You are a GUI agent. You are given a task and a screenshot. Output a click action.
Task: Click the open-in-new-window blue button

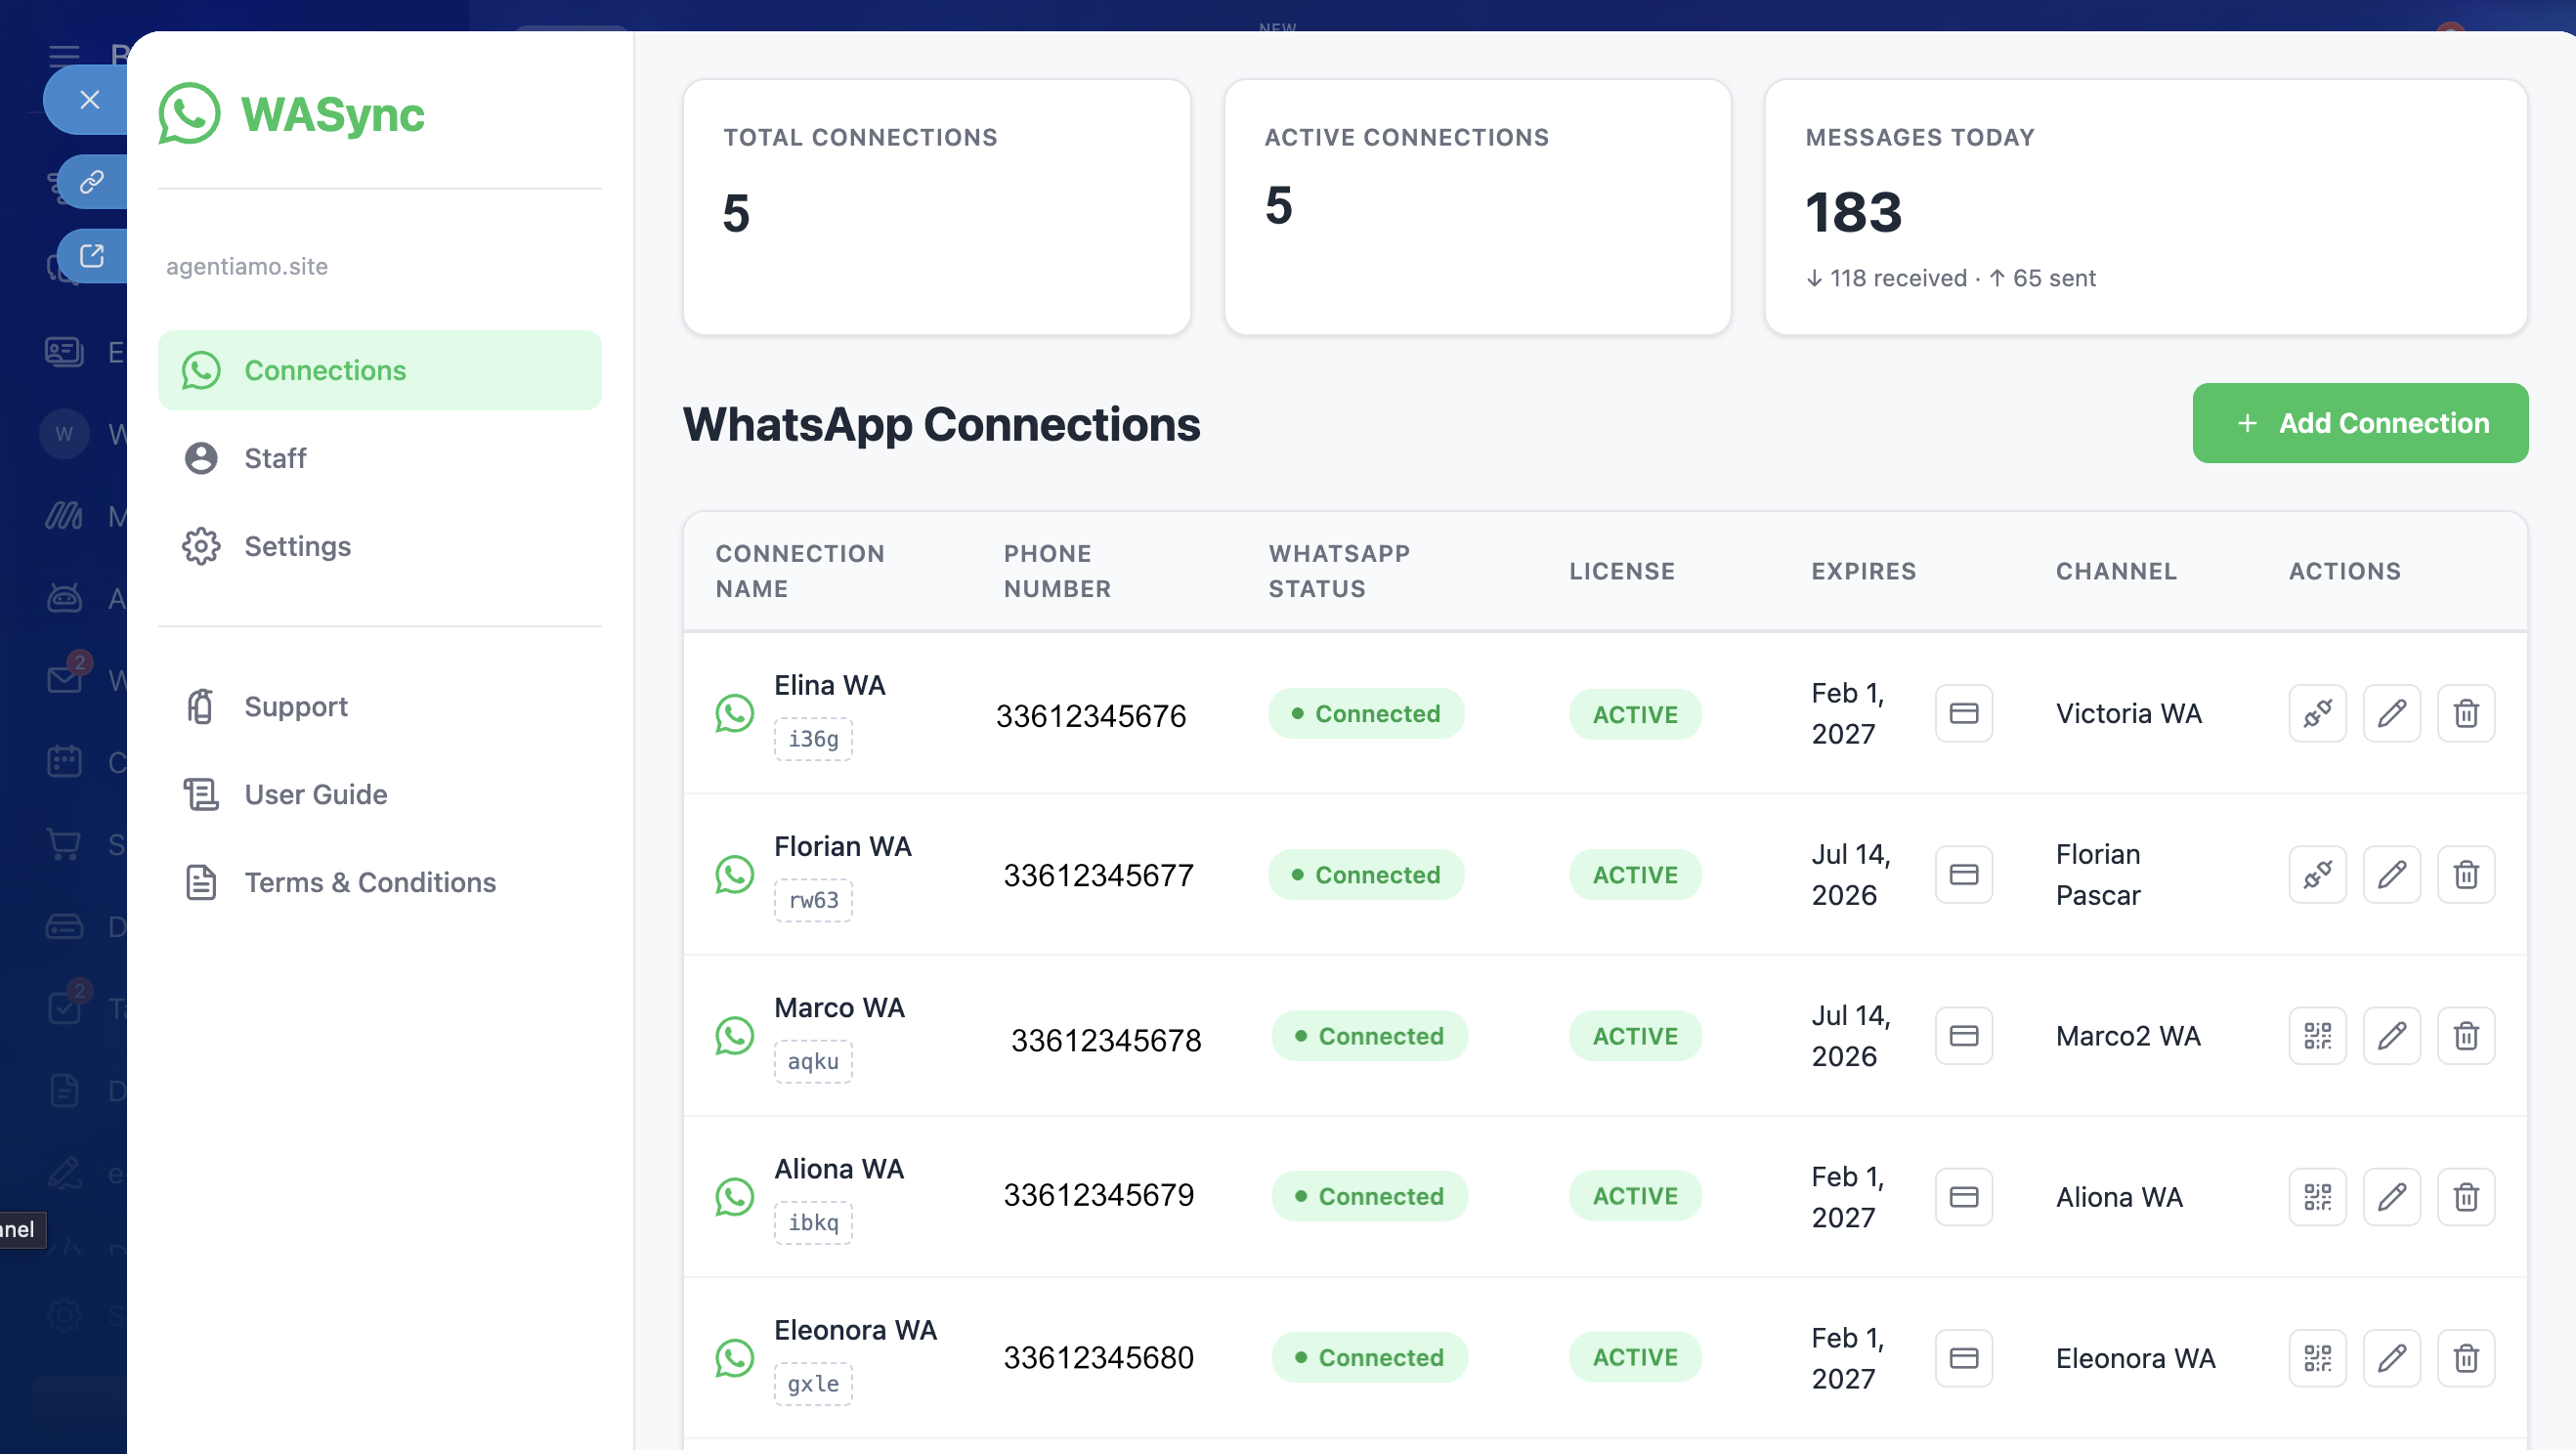pos(92,256)
